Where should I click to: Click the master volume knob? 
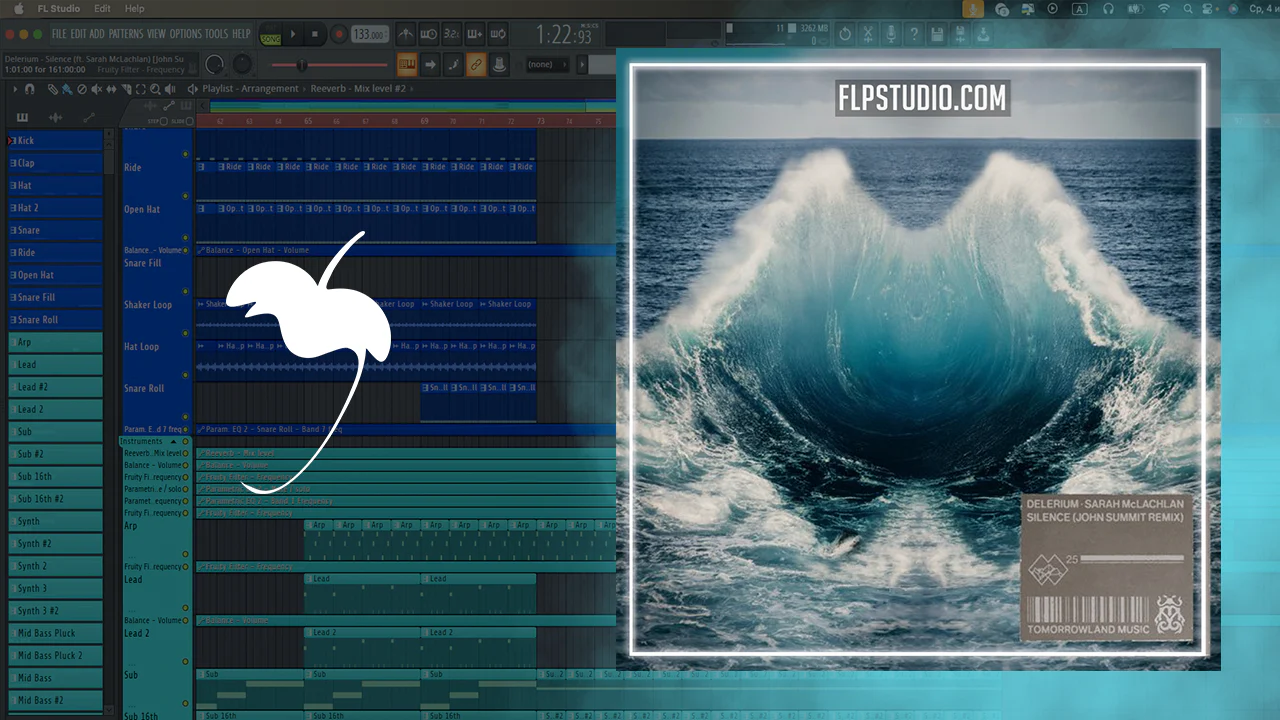[215, 65]
